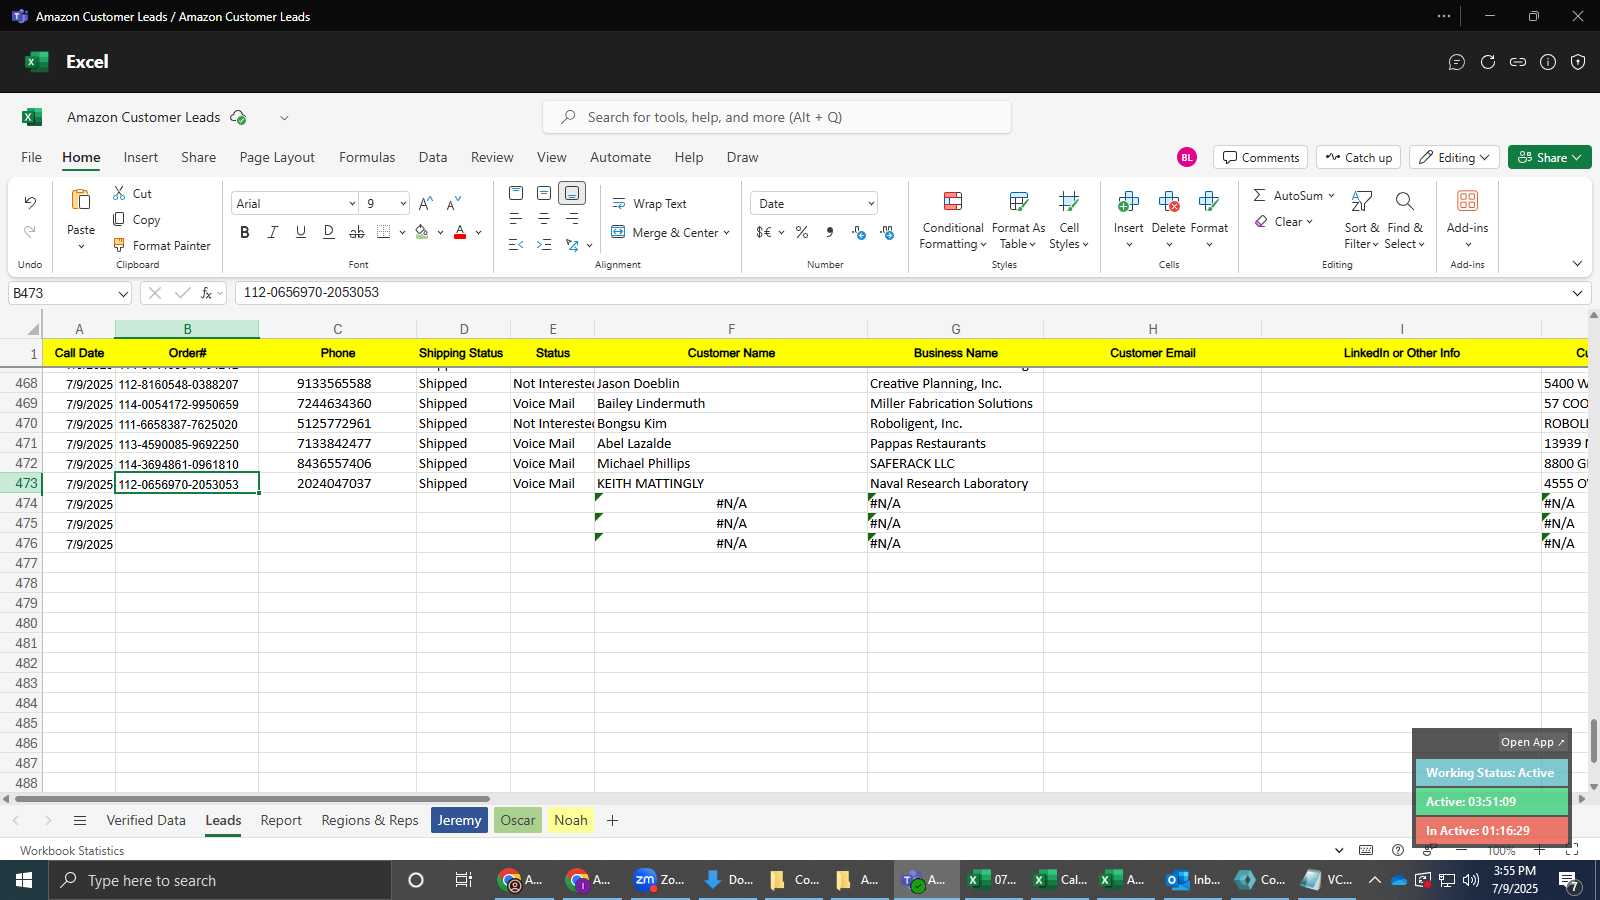Toggle top align
Viewport: 1600px width, 900px height.
(x=516, y=193)
